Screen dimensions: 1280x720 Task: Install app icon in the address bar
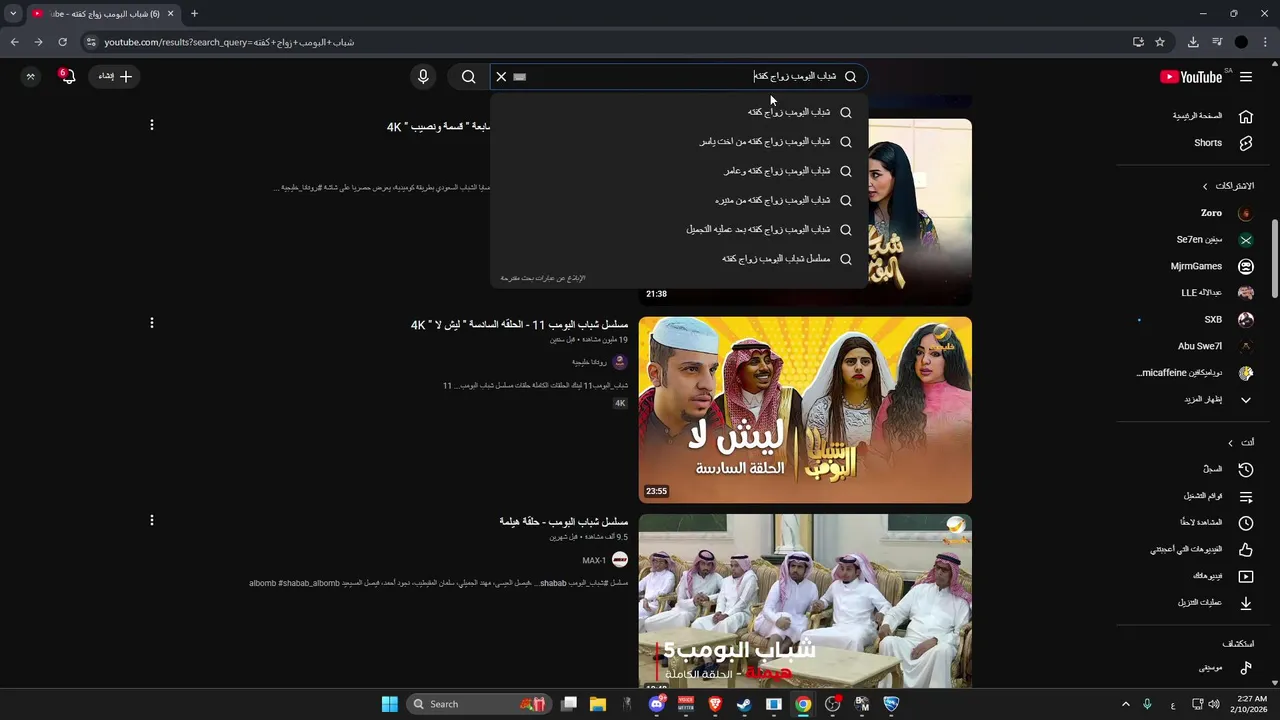[1138, 42]
